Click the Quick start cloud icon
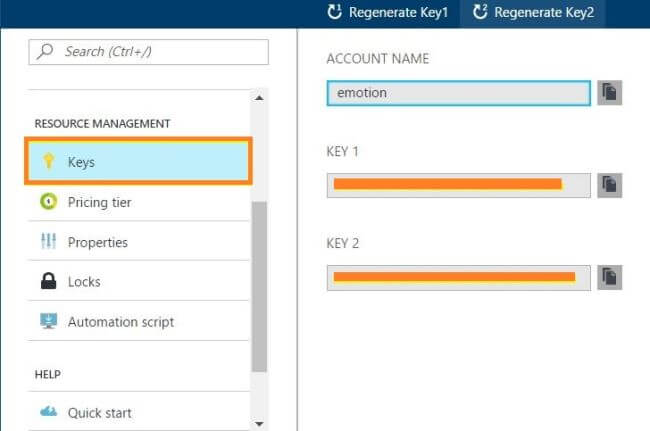The height and width of the screenshot is (431, 650). [48, 412]
